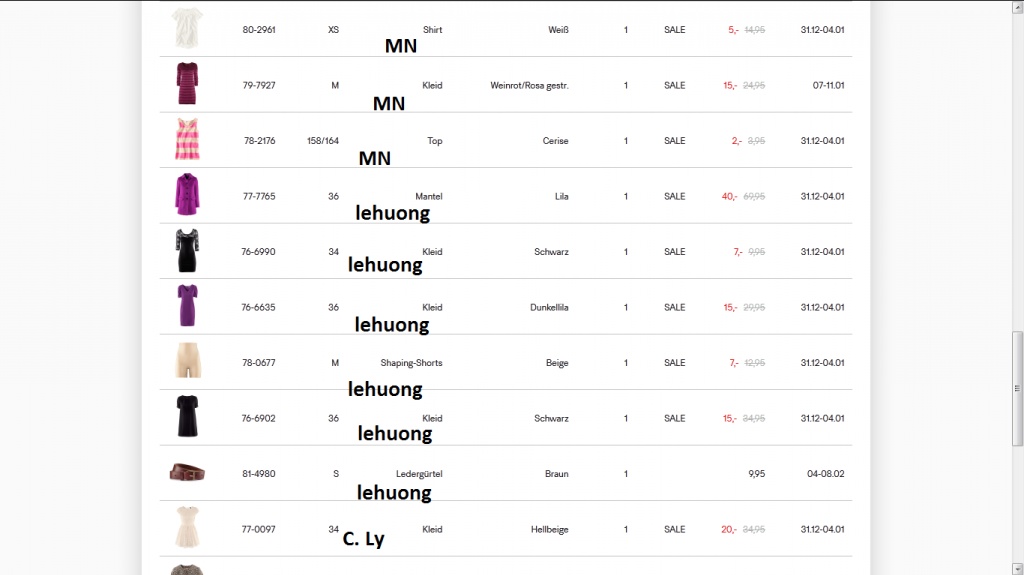Select the Ledergürtel product name
The height and width of the screenshot is (575, 1024).
pyautogui.click(x=419, y=474)
